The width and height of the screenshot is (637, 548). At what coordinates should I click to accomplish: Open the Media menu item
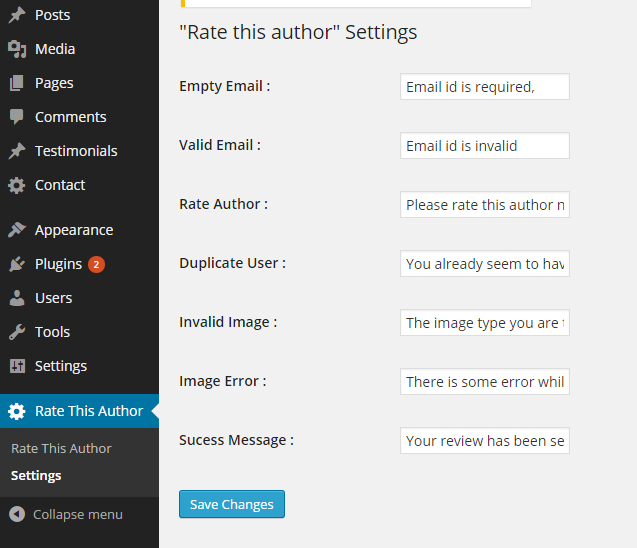click(79, 49)
